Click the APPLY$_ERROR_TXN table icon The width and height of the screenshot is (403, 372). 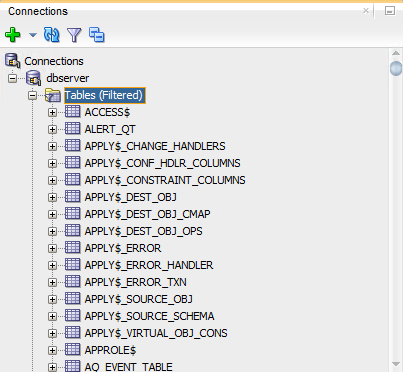[72, 282]
